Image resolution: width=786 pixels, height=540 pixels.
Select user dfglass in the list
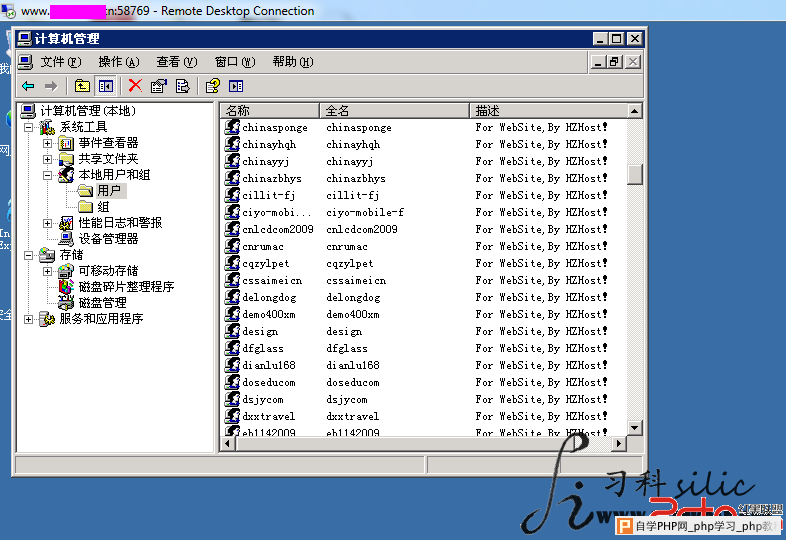(x=263, y=348)
